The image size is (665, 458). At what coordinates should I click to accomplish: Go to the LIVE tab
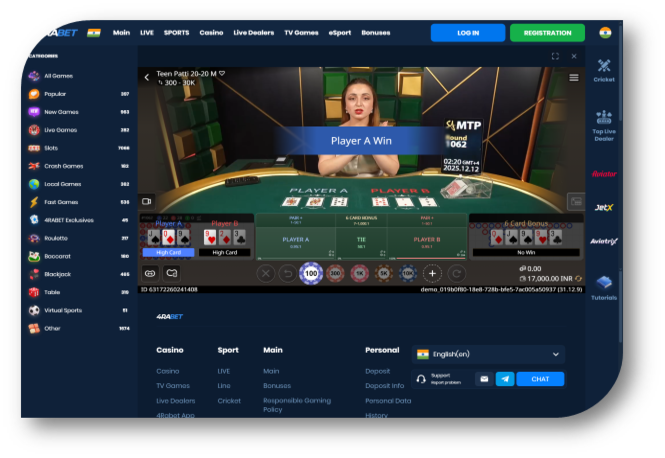click(x=147, y=33)
